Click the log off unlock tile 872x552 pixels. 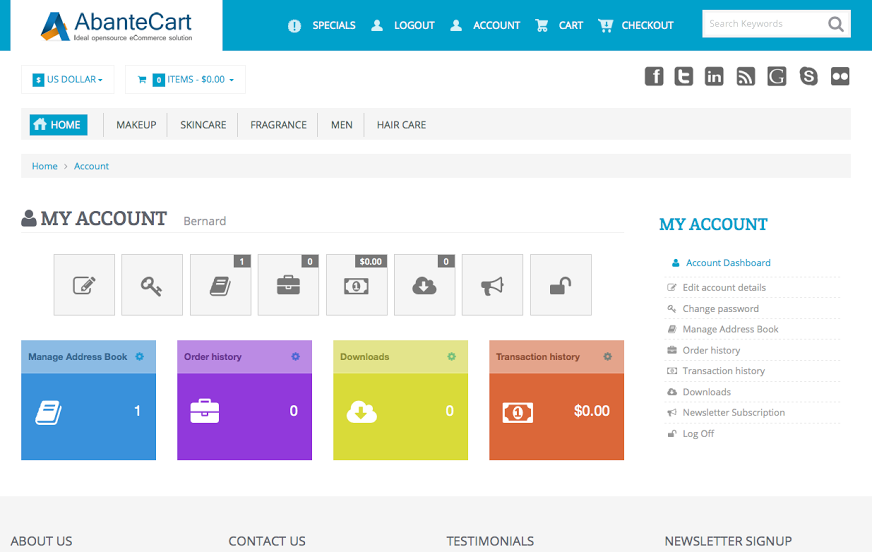click(561, 285)
